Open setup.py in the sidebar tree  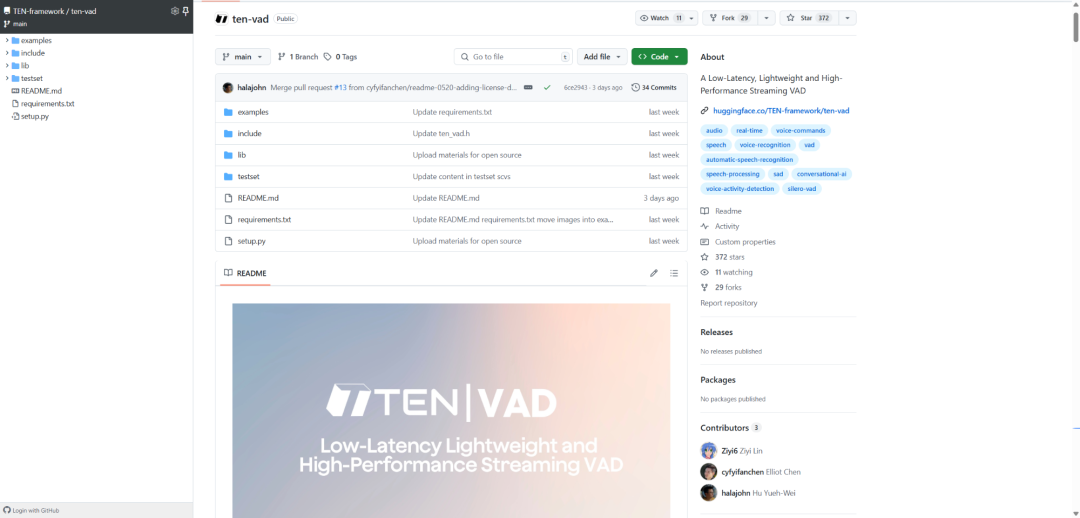click(x=34, y=116)
